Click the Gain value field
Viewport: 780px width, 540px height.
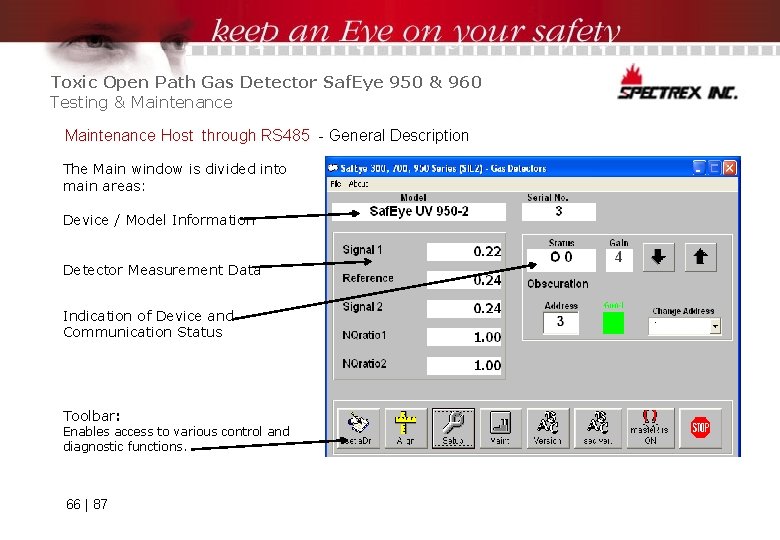point(619,260)
